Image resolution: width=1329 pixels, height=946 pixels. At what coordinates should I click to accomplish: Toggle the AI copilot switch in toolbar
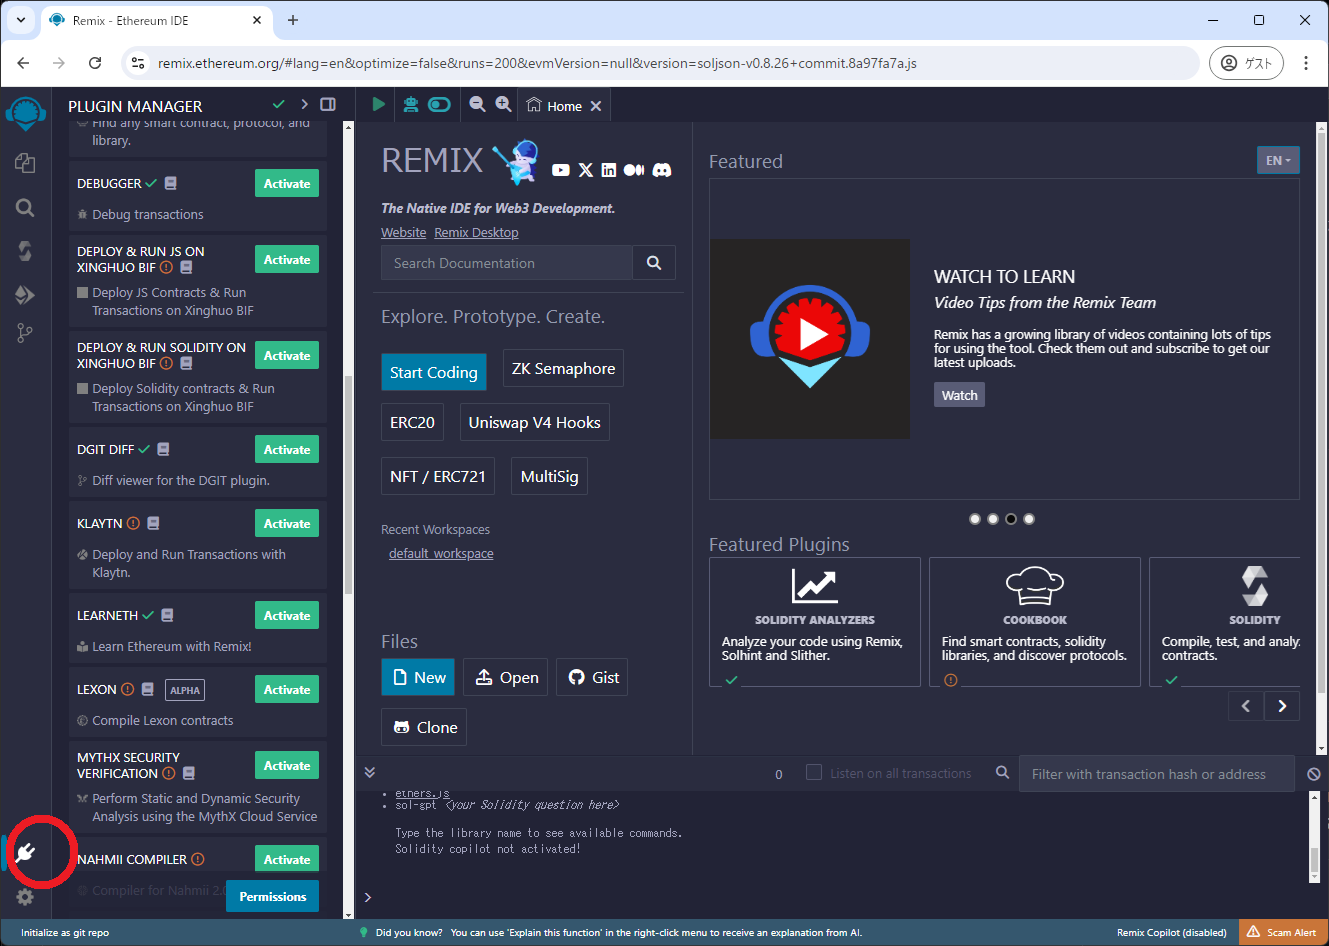point(439,104)
